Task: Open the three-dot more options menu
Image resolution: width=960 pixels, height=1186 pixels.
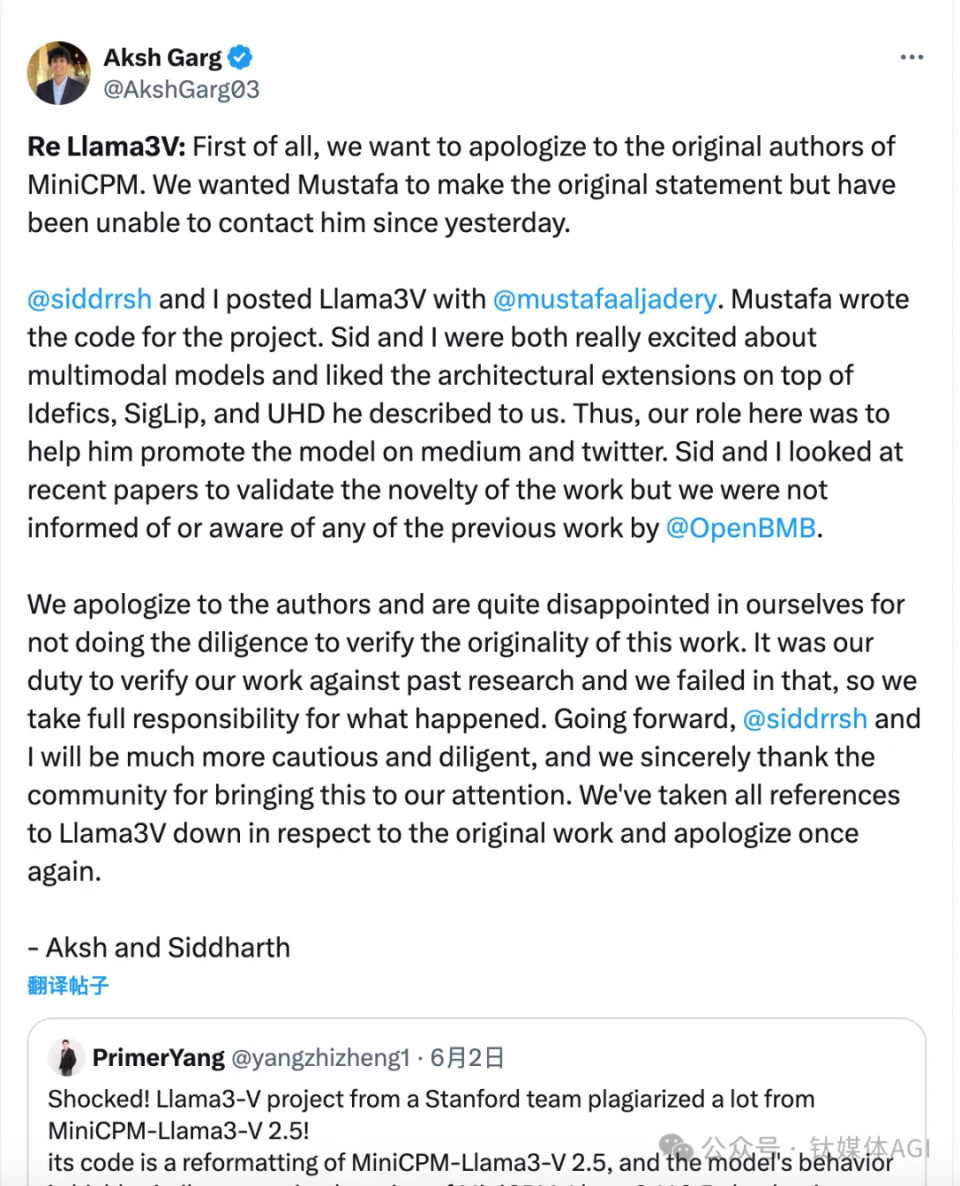Action: [911, 58]
